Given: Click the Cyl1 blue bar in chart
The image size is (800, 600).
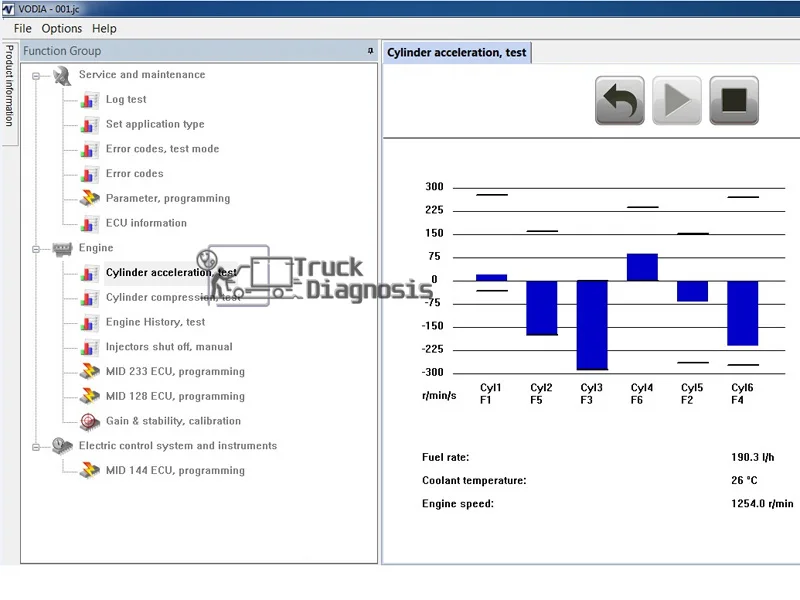Looking at the screenshot, I should [x=491, y=278].
